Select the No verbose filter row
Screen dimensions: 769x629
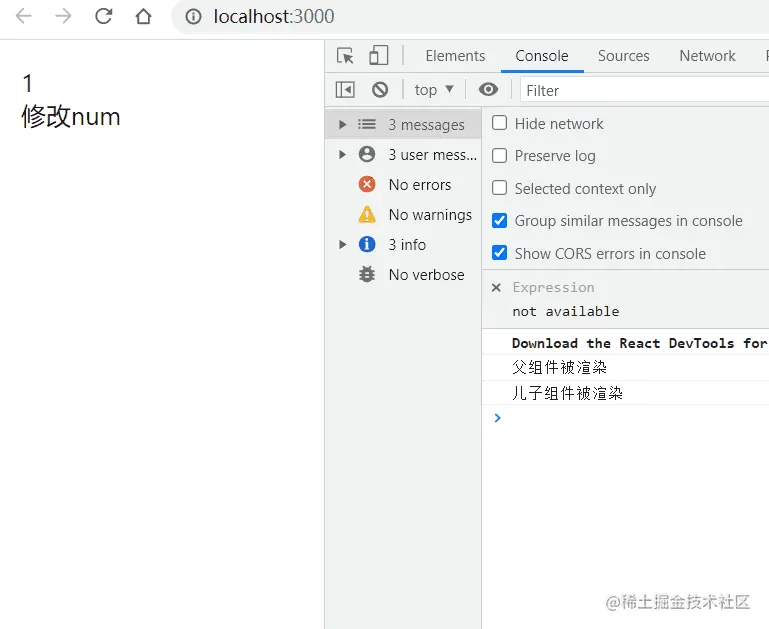coord(403,274)
